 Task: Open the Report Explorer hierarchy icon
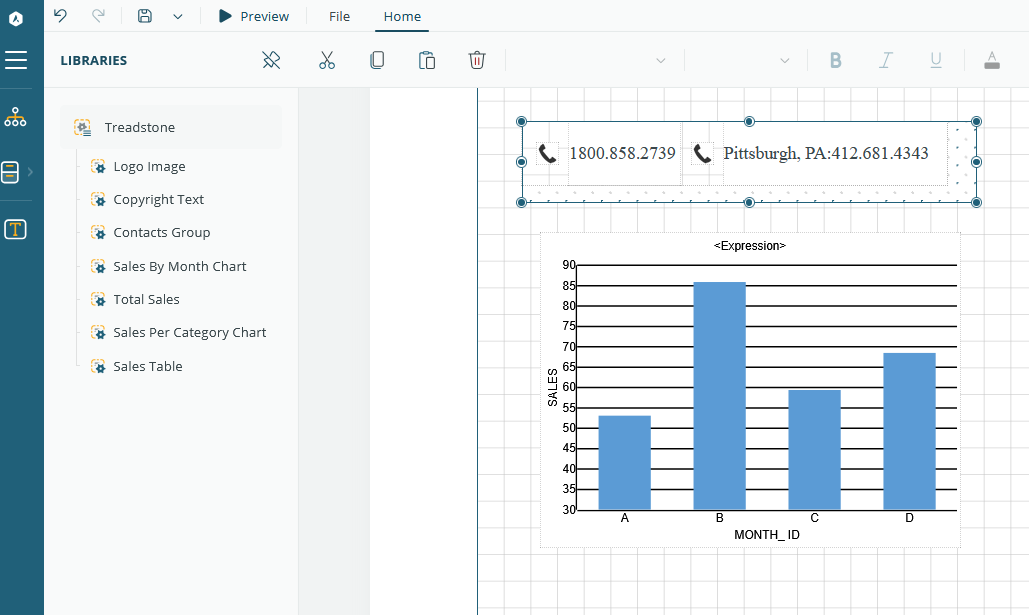click(x=16, y=117)
